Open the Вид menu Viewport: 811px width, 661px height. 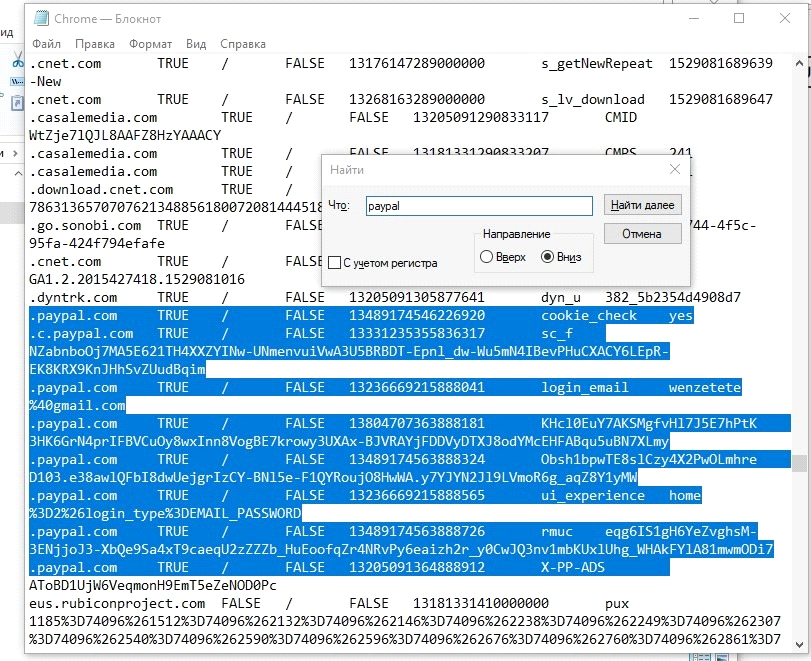tap(196, 44)
